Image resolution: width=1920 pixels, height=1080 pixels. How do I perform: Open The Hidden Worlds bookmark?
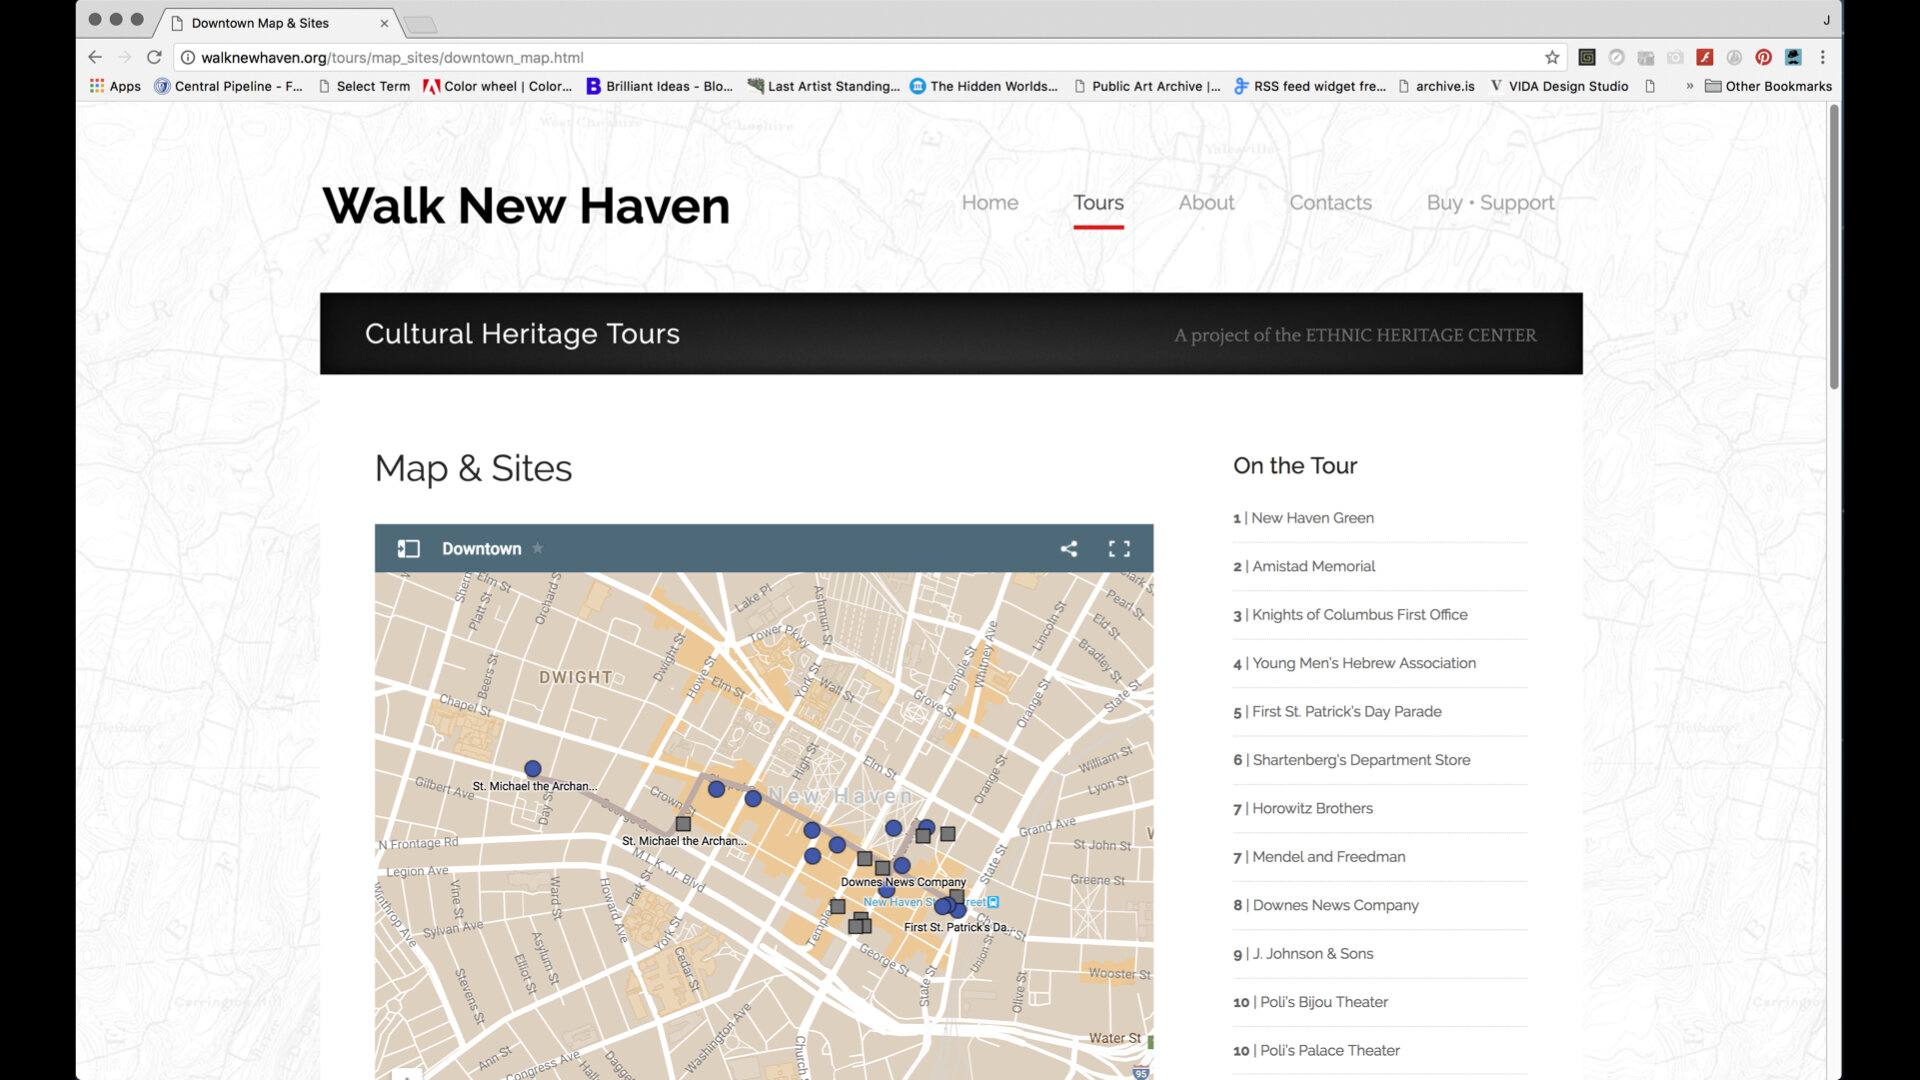[984, 86]
